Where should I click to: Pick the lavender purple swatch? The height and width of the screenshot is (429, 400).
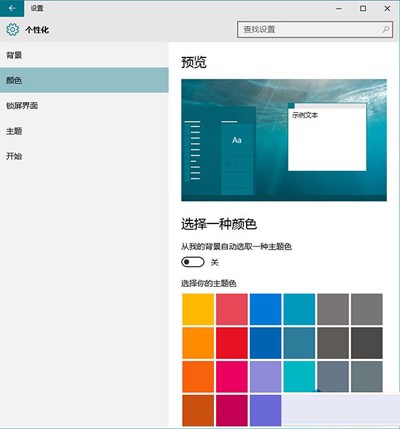(x=265, y=376)
